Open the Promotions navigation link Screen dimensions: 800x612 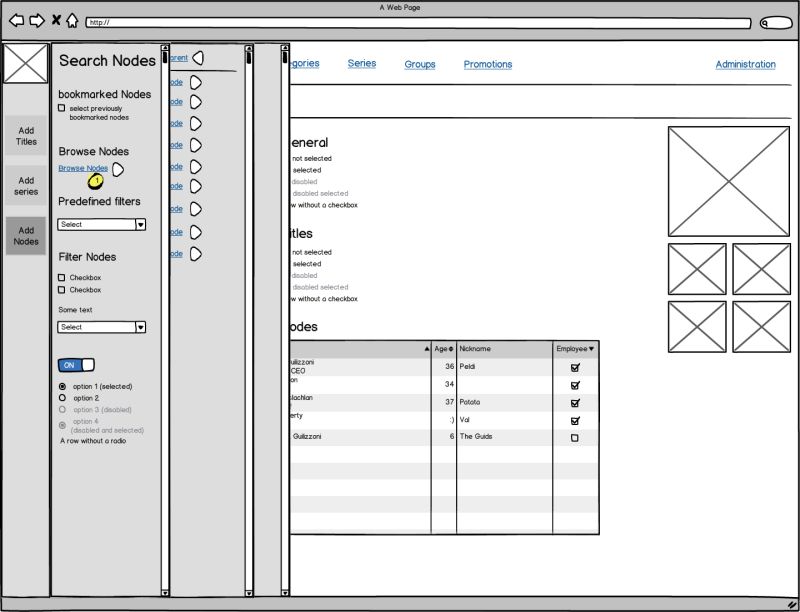pos(488,64)
